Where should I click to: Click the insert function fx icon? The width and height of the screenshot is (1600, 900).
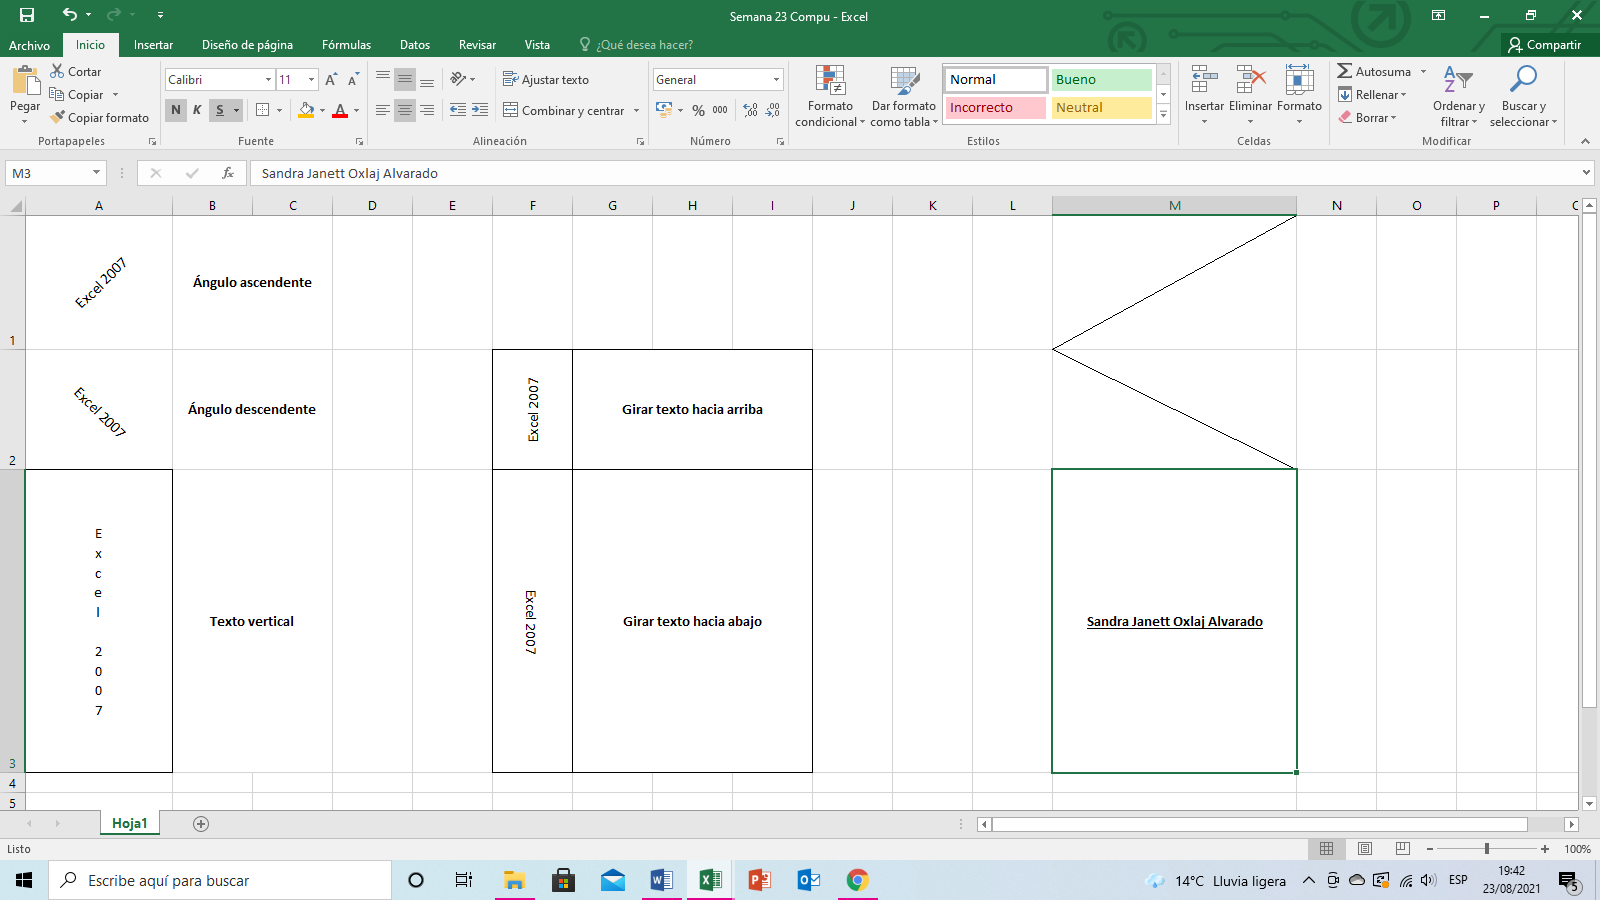228,173
